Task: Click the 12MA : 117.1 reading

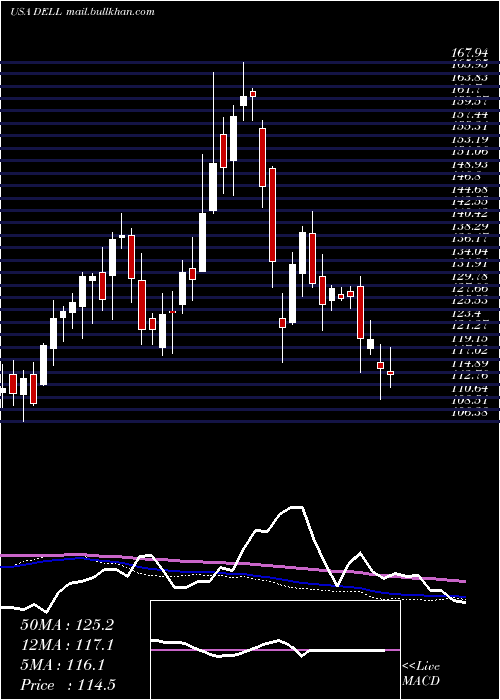Action: click(x=67, y=645)
